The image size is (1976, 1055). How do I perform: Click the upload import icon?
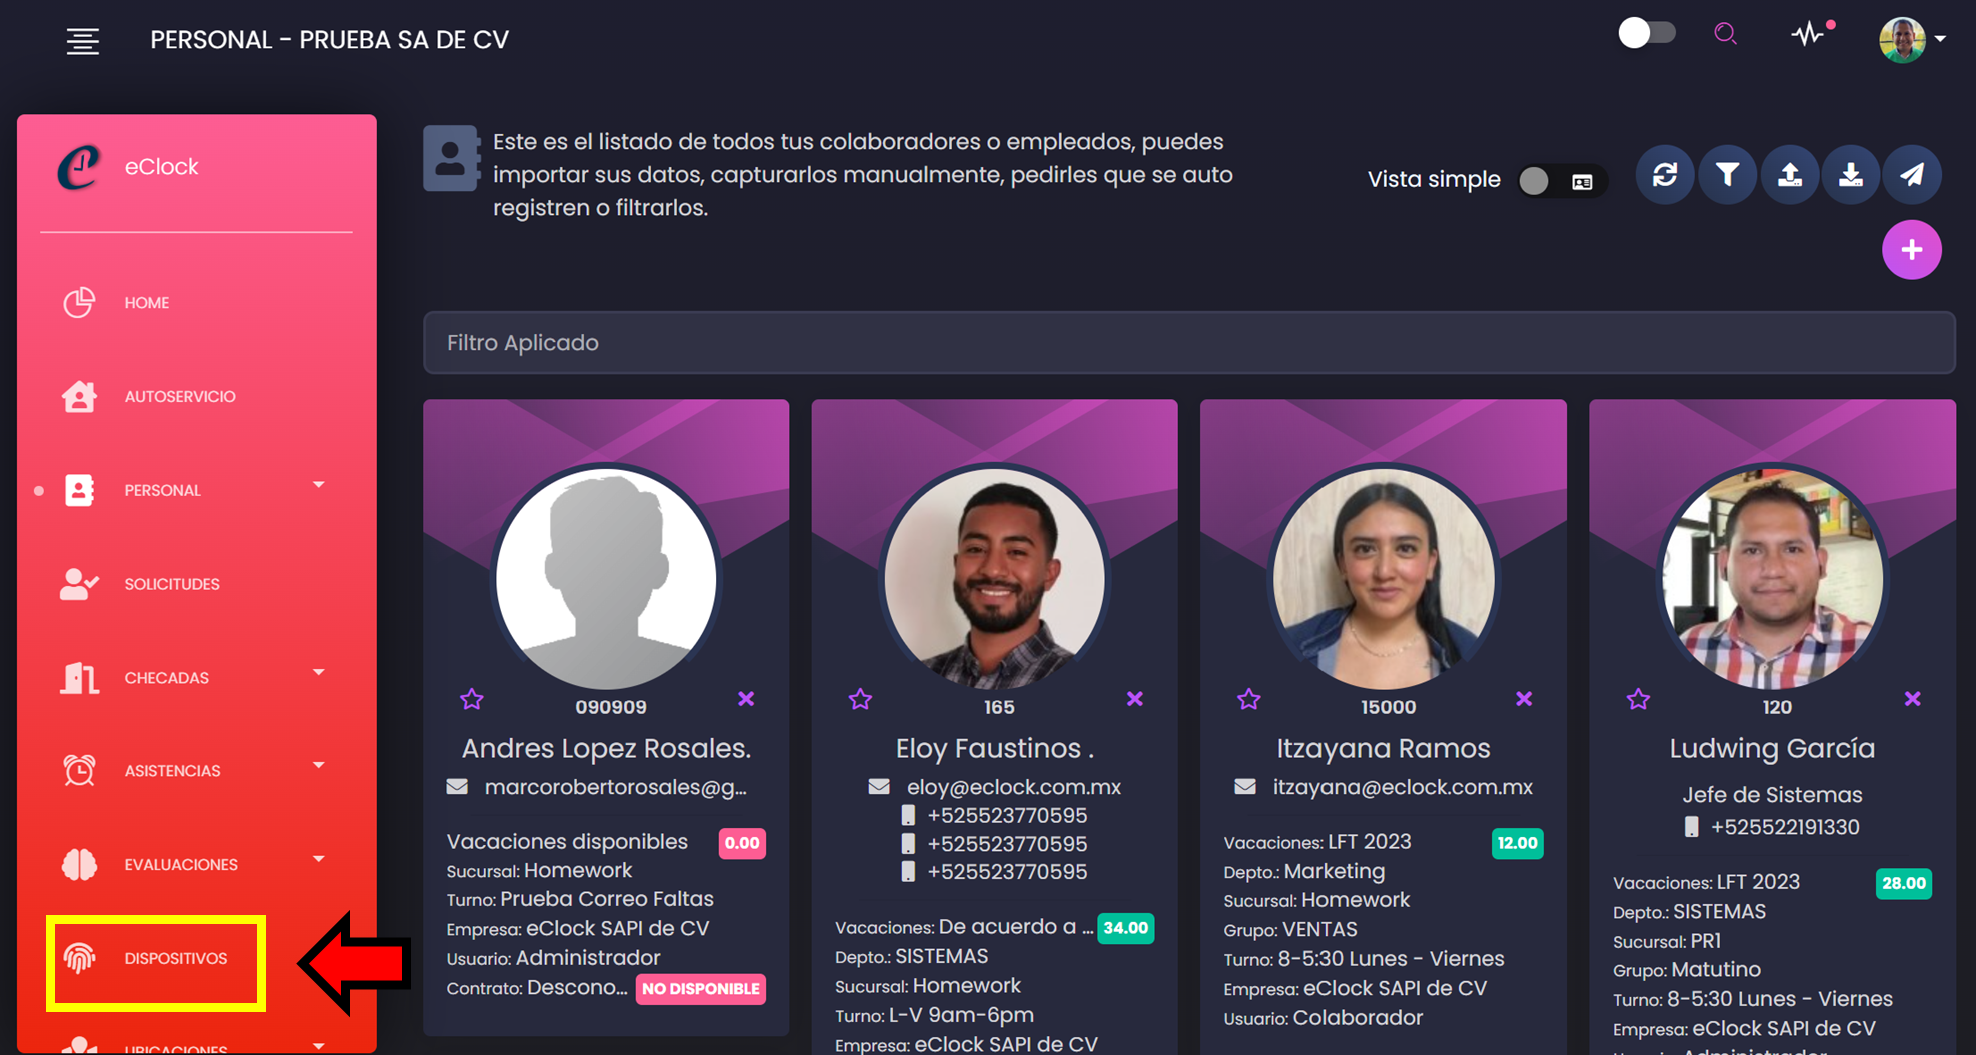pos(1789,175)
